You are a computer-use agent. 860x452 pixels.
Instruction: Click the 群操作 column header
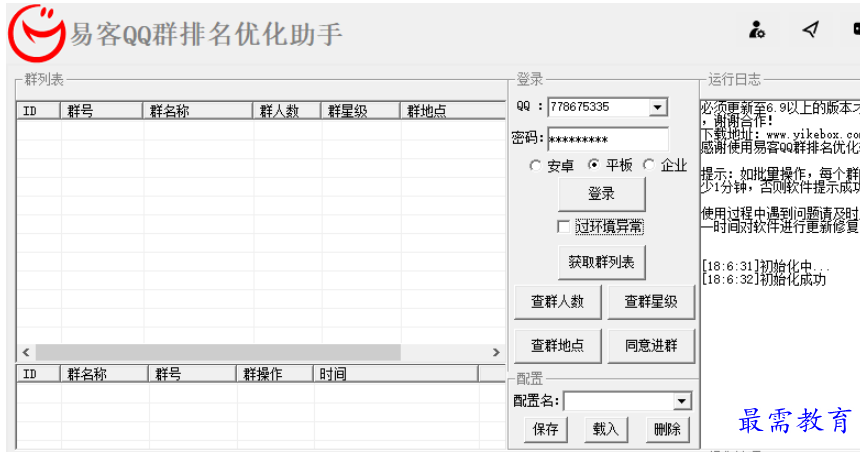pyautogui.click(x=275, y=374)
